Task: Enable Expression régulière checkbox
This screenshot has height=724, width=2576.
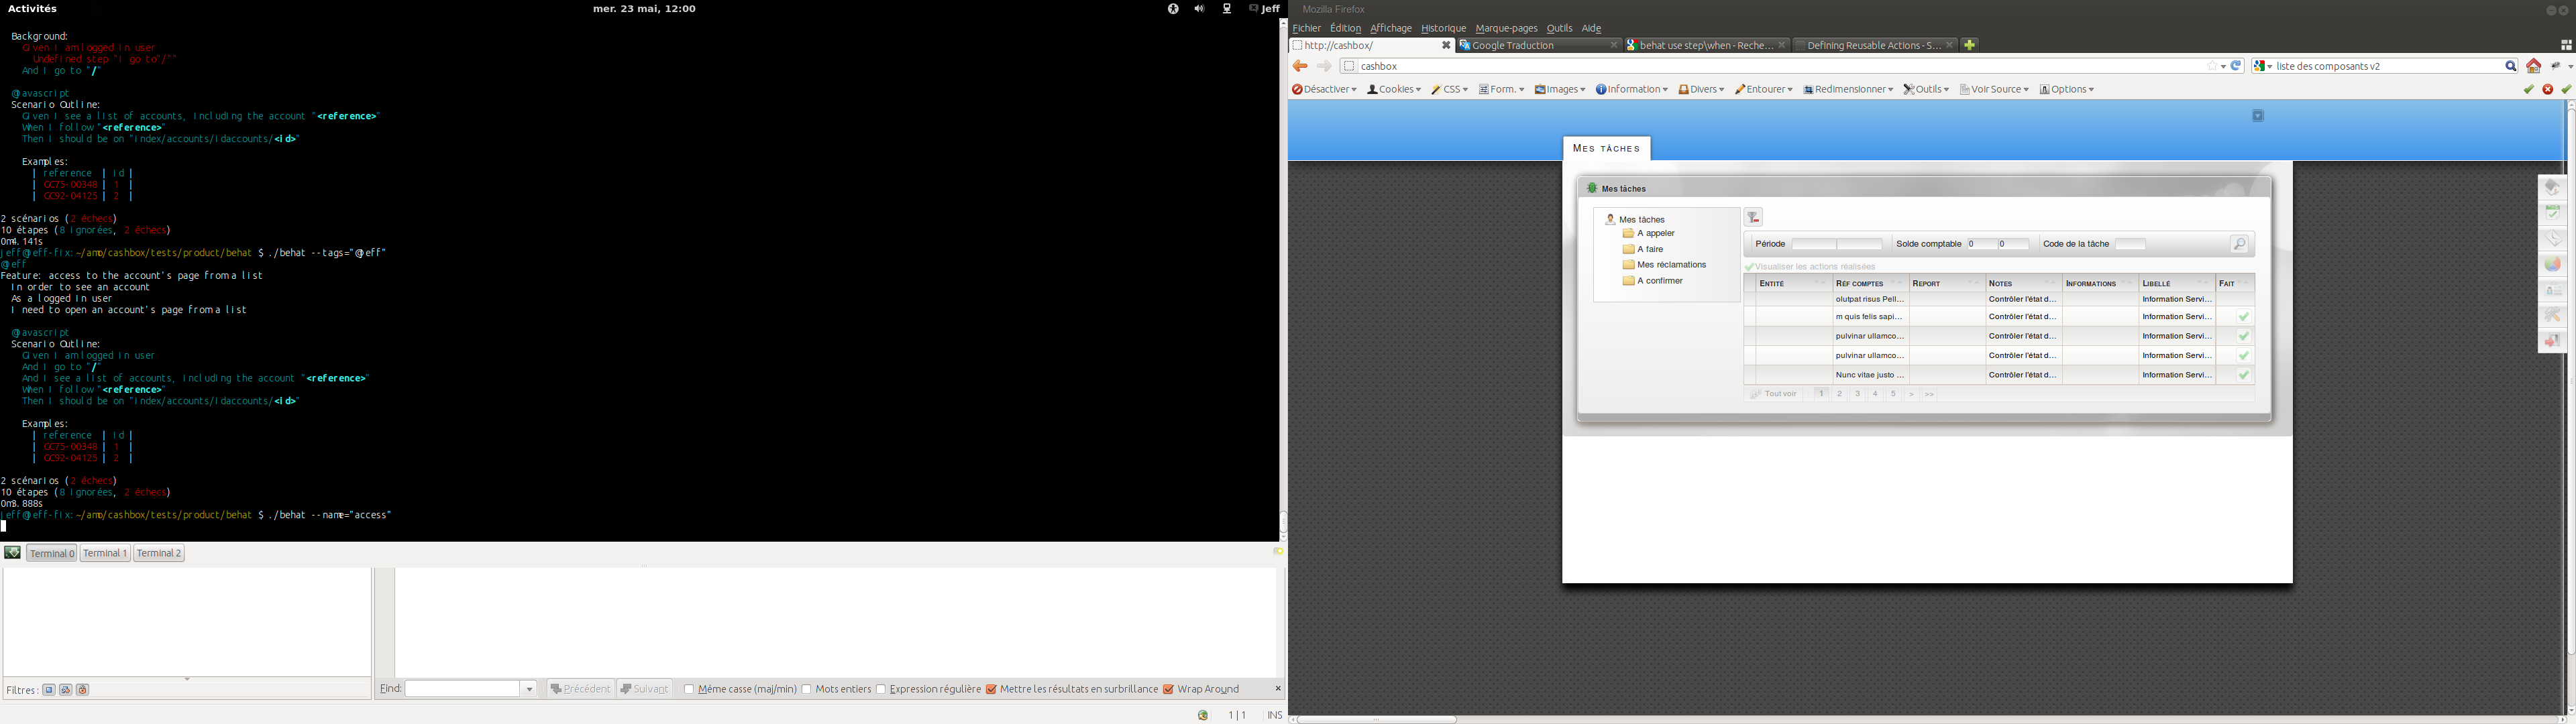Action: click(880, 689)
